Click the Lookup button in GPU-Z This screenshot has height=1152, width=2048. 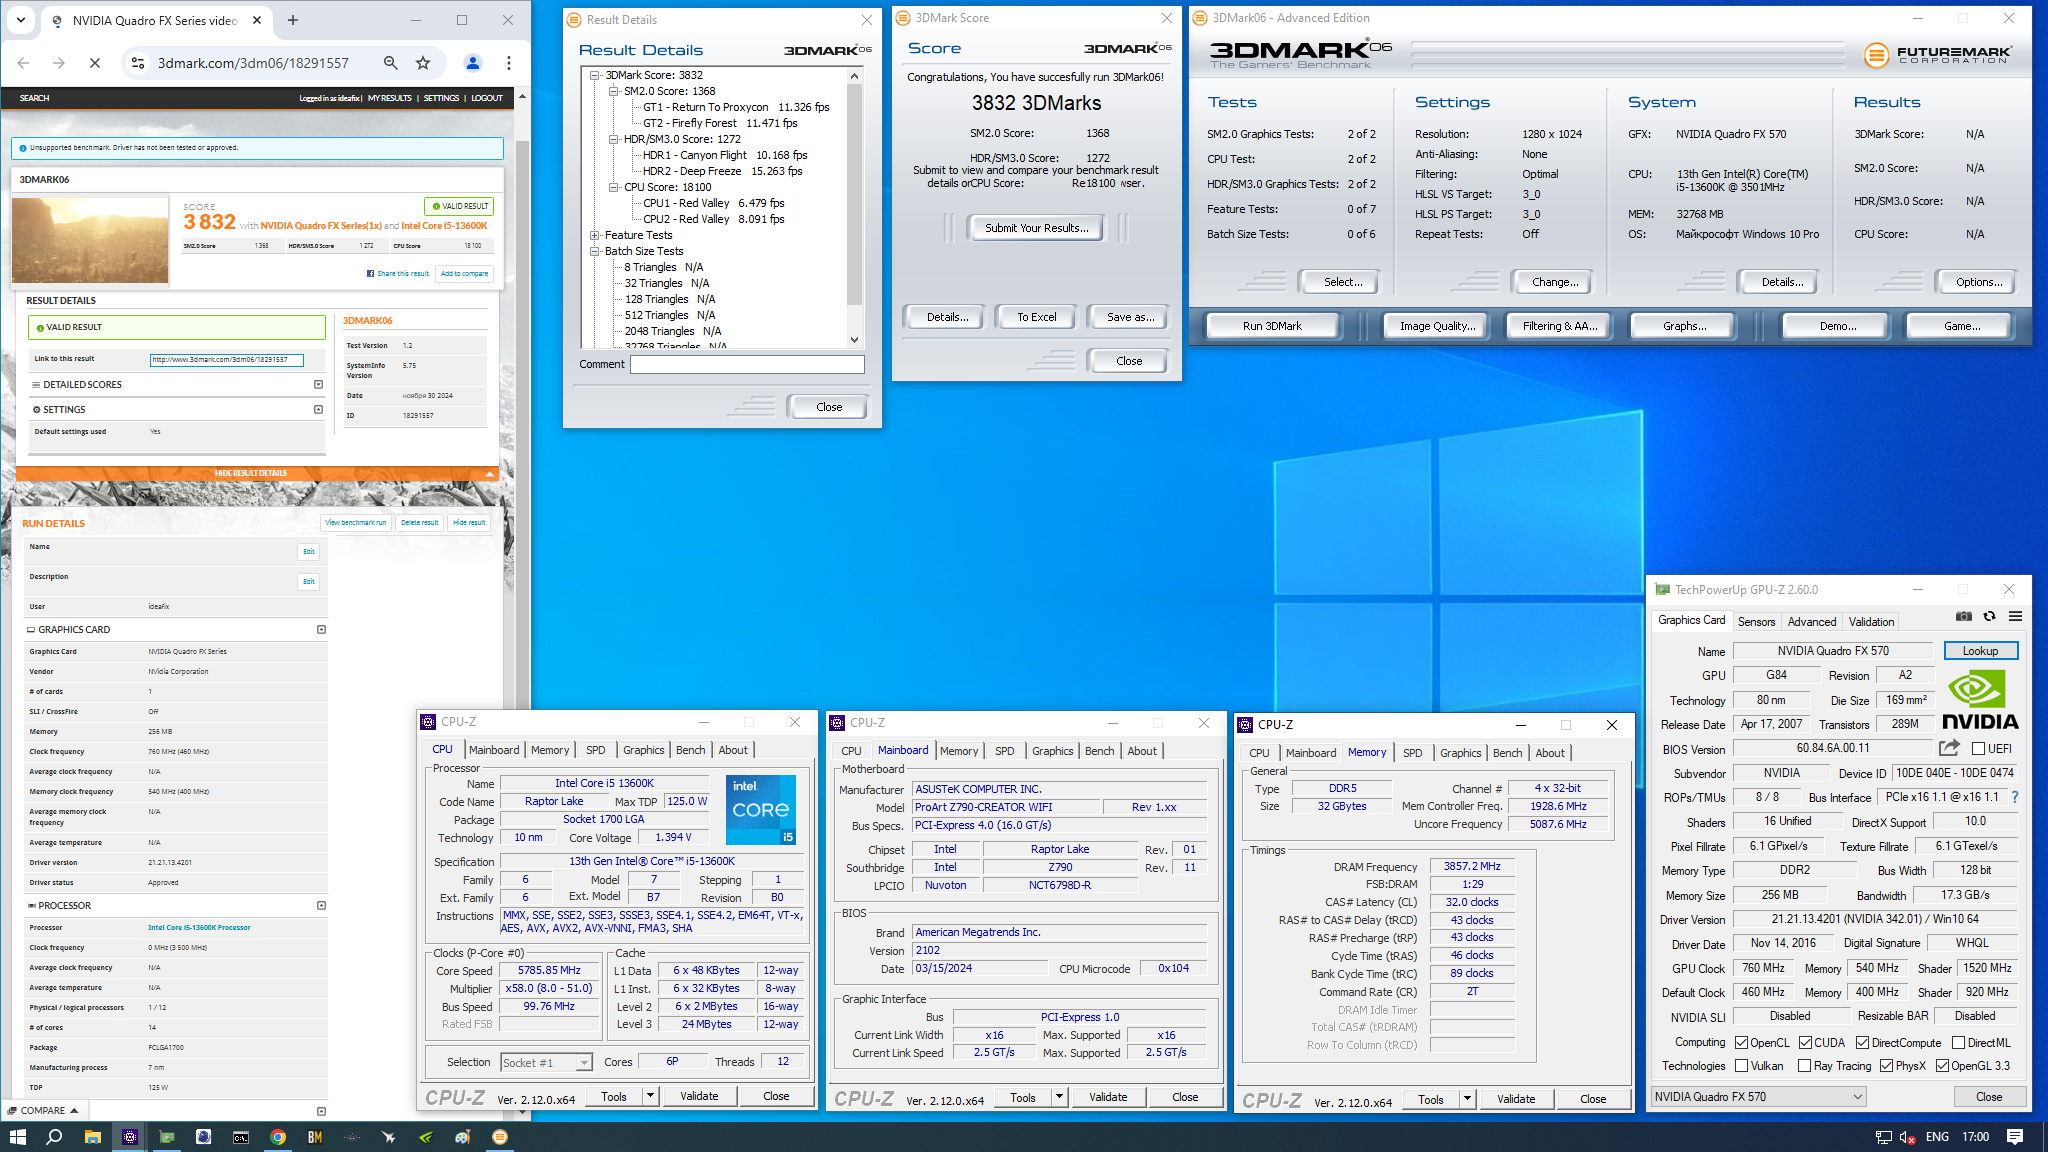[x=1980, y=651]
